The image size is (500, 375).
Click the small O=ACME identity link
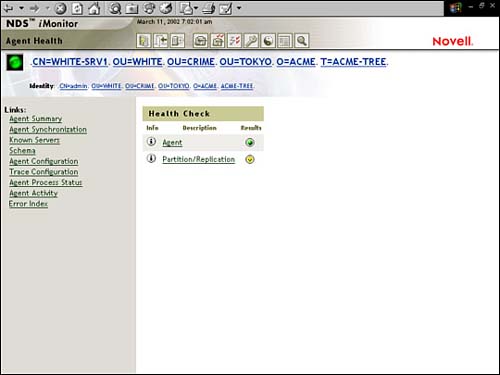pos(205,86)
